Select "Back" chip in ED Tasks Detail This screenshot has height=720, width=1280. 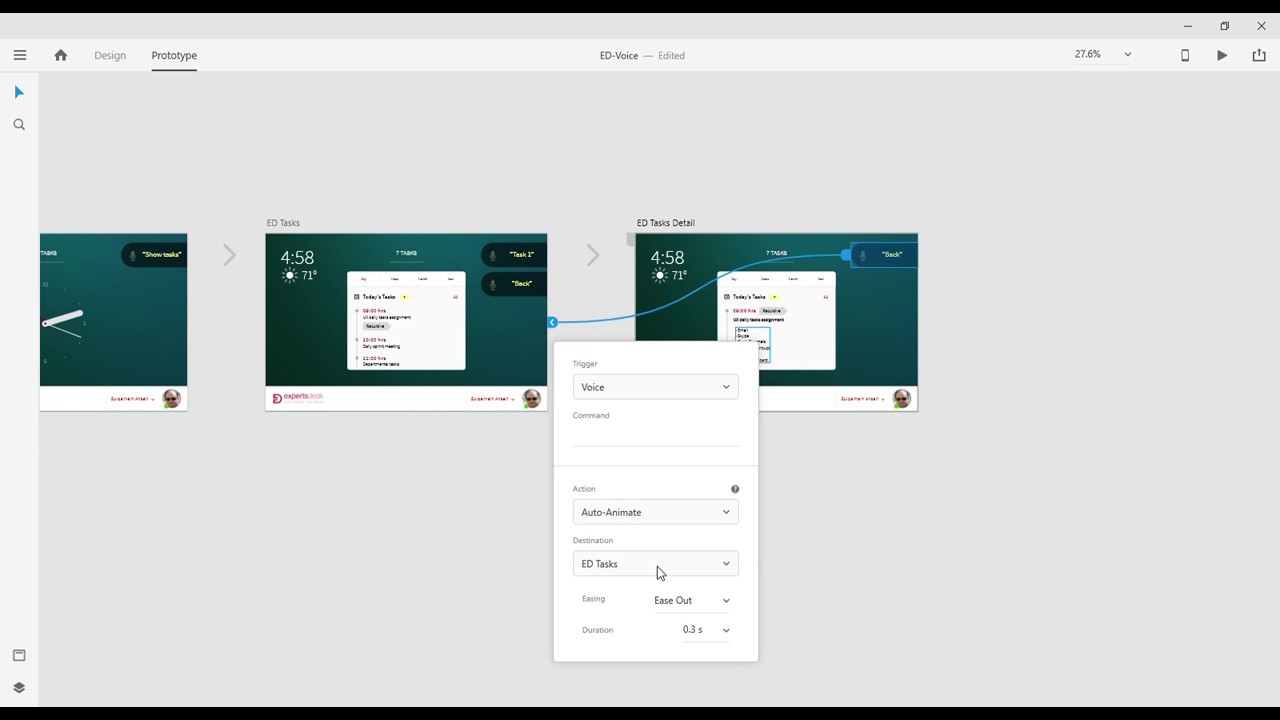tap(884, 255)
